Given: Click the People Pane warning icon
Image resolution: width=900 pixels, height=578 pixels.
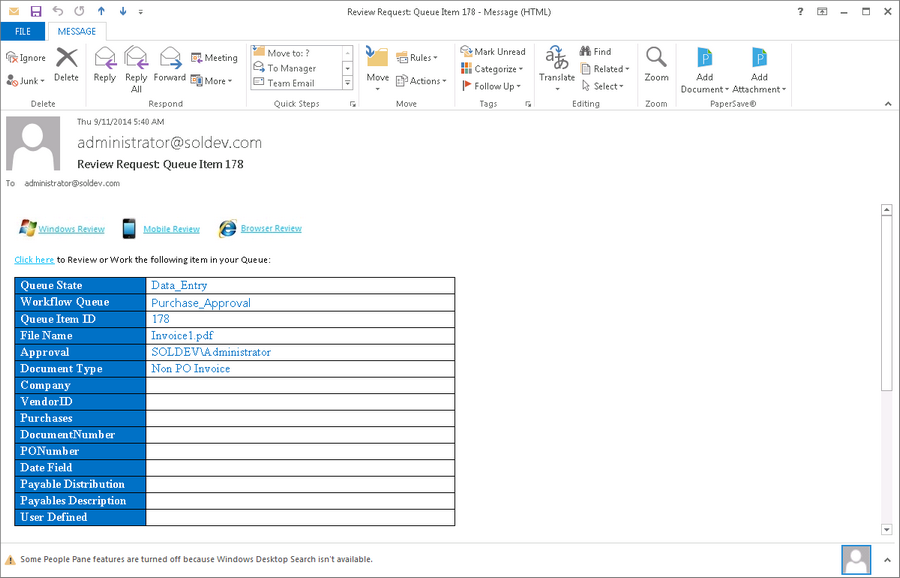Looking at the screenshot, I should 10,560.
